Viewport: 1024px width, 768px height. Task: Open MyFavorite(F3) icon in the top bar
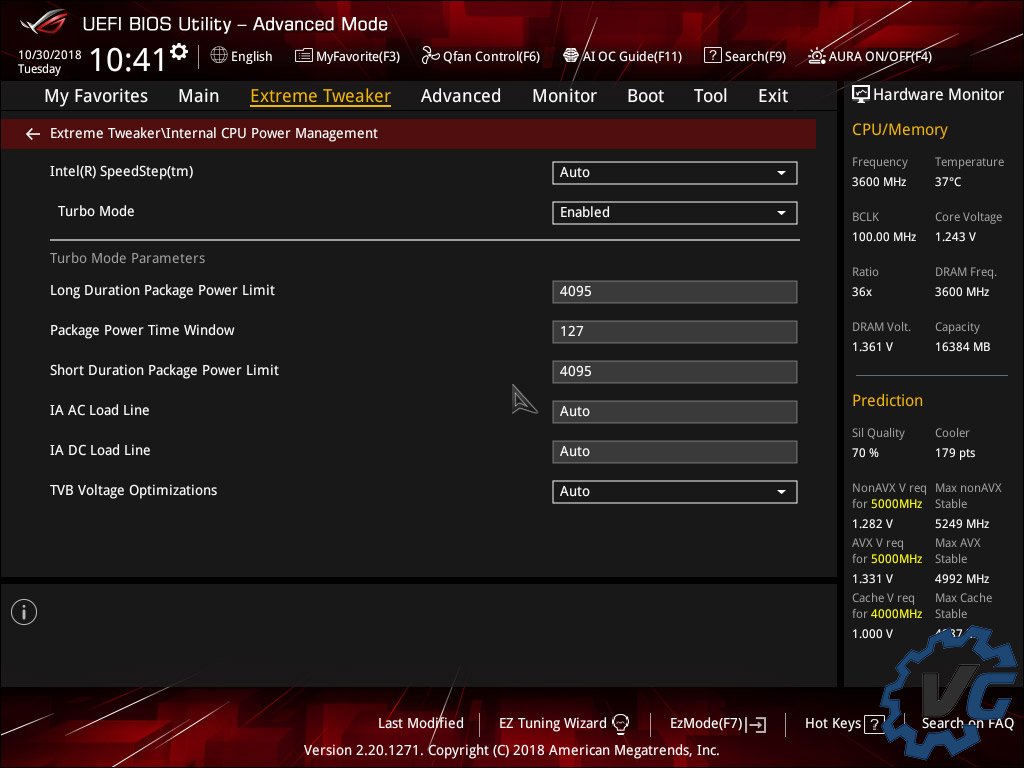(304, 56)
